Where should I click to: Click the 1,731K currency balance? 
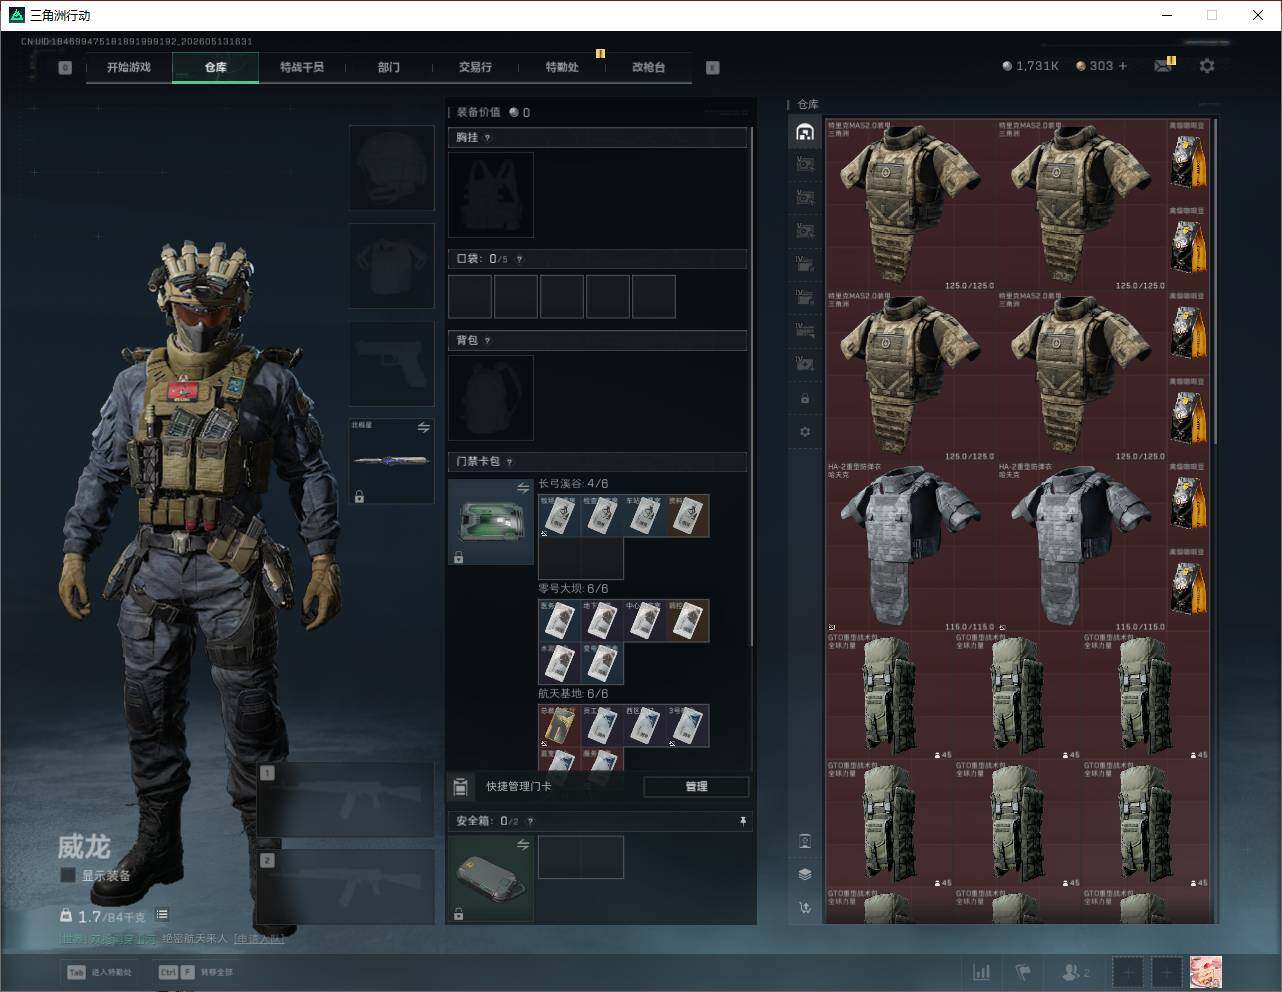coord(1030,66)
